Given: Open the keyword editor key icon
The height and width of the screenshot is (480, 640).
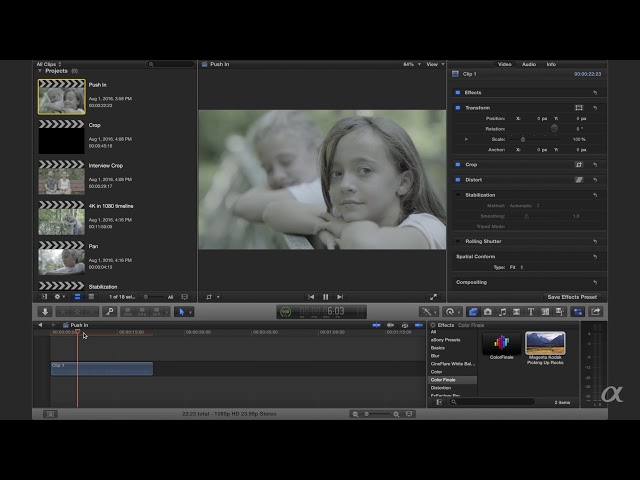Looking at the screenshot, I should pyautogui.click(x=109, y=312).
